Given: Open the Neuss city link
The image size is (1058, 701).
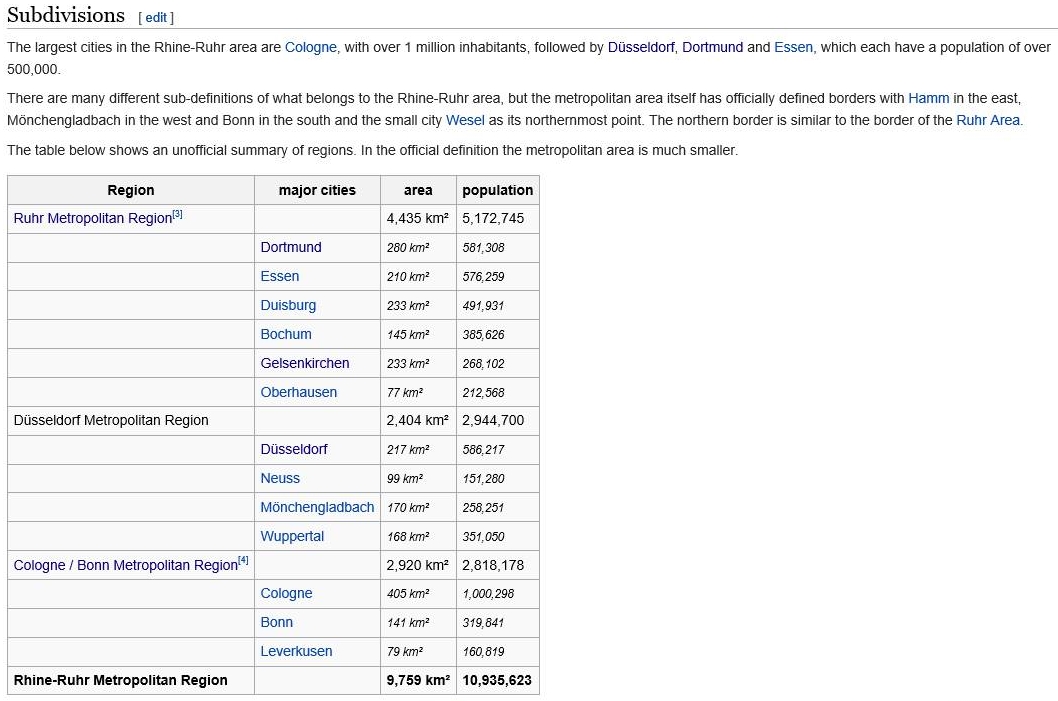Looking at the screenshot, I should pyautogui.click(x=280, y=478).
